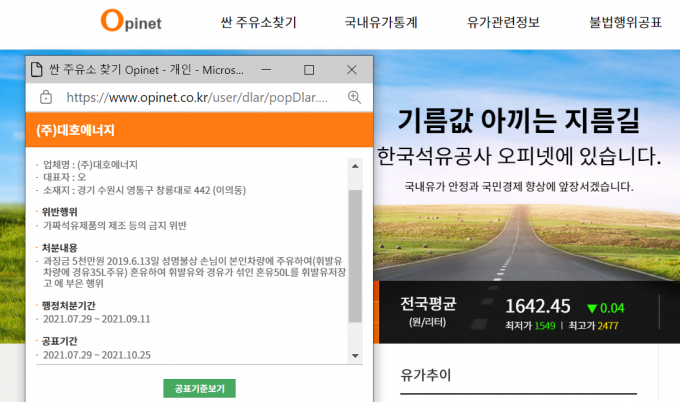Click the 업체명 : (주)대호에너지 line
680x402 pixels.
tap(90, 165)
